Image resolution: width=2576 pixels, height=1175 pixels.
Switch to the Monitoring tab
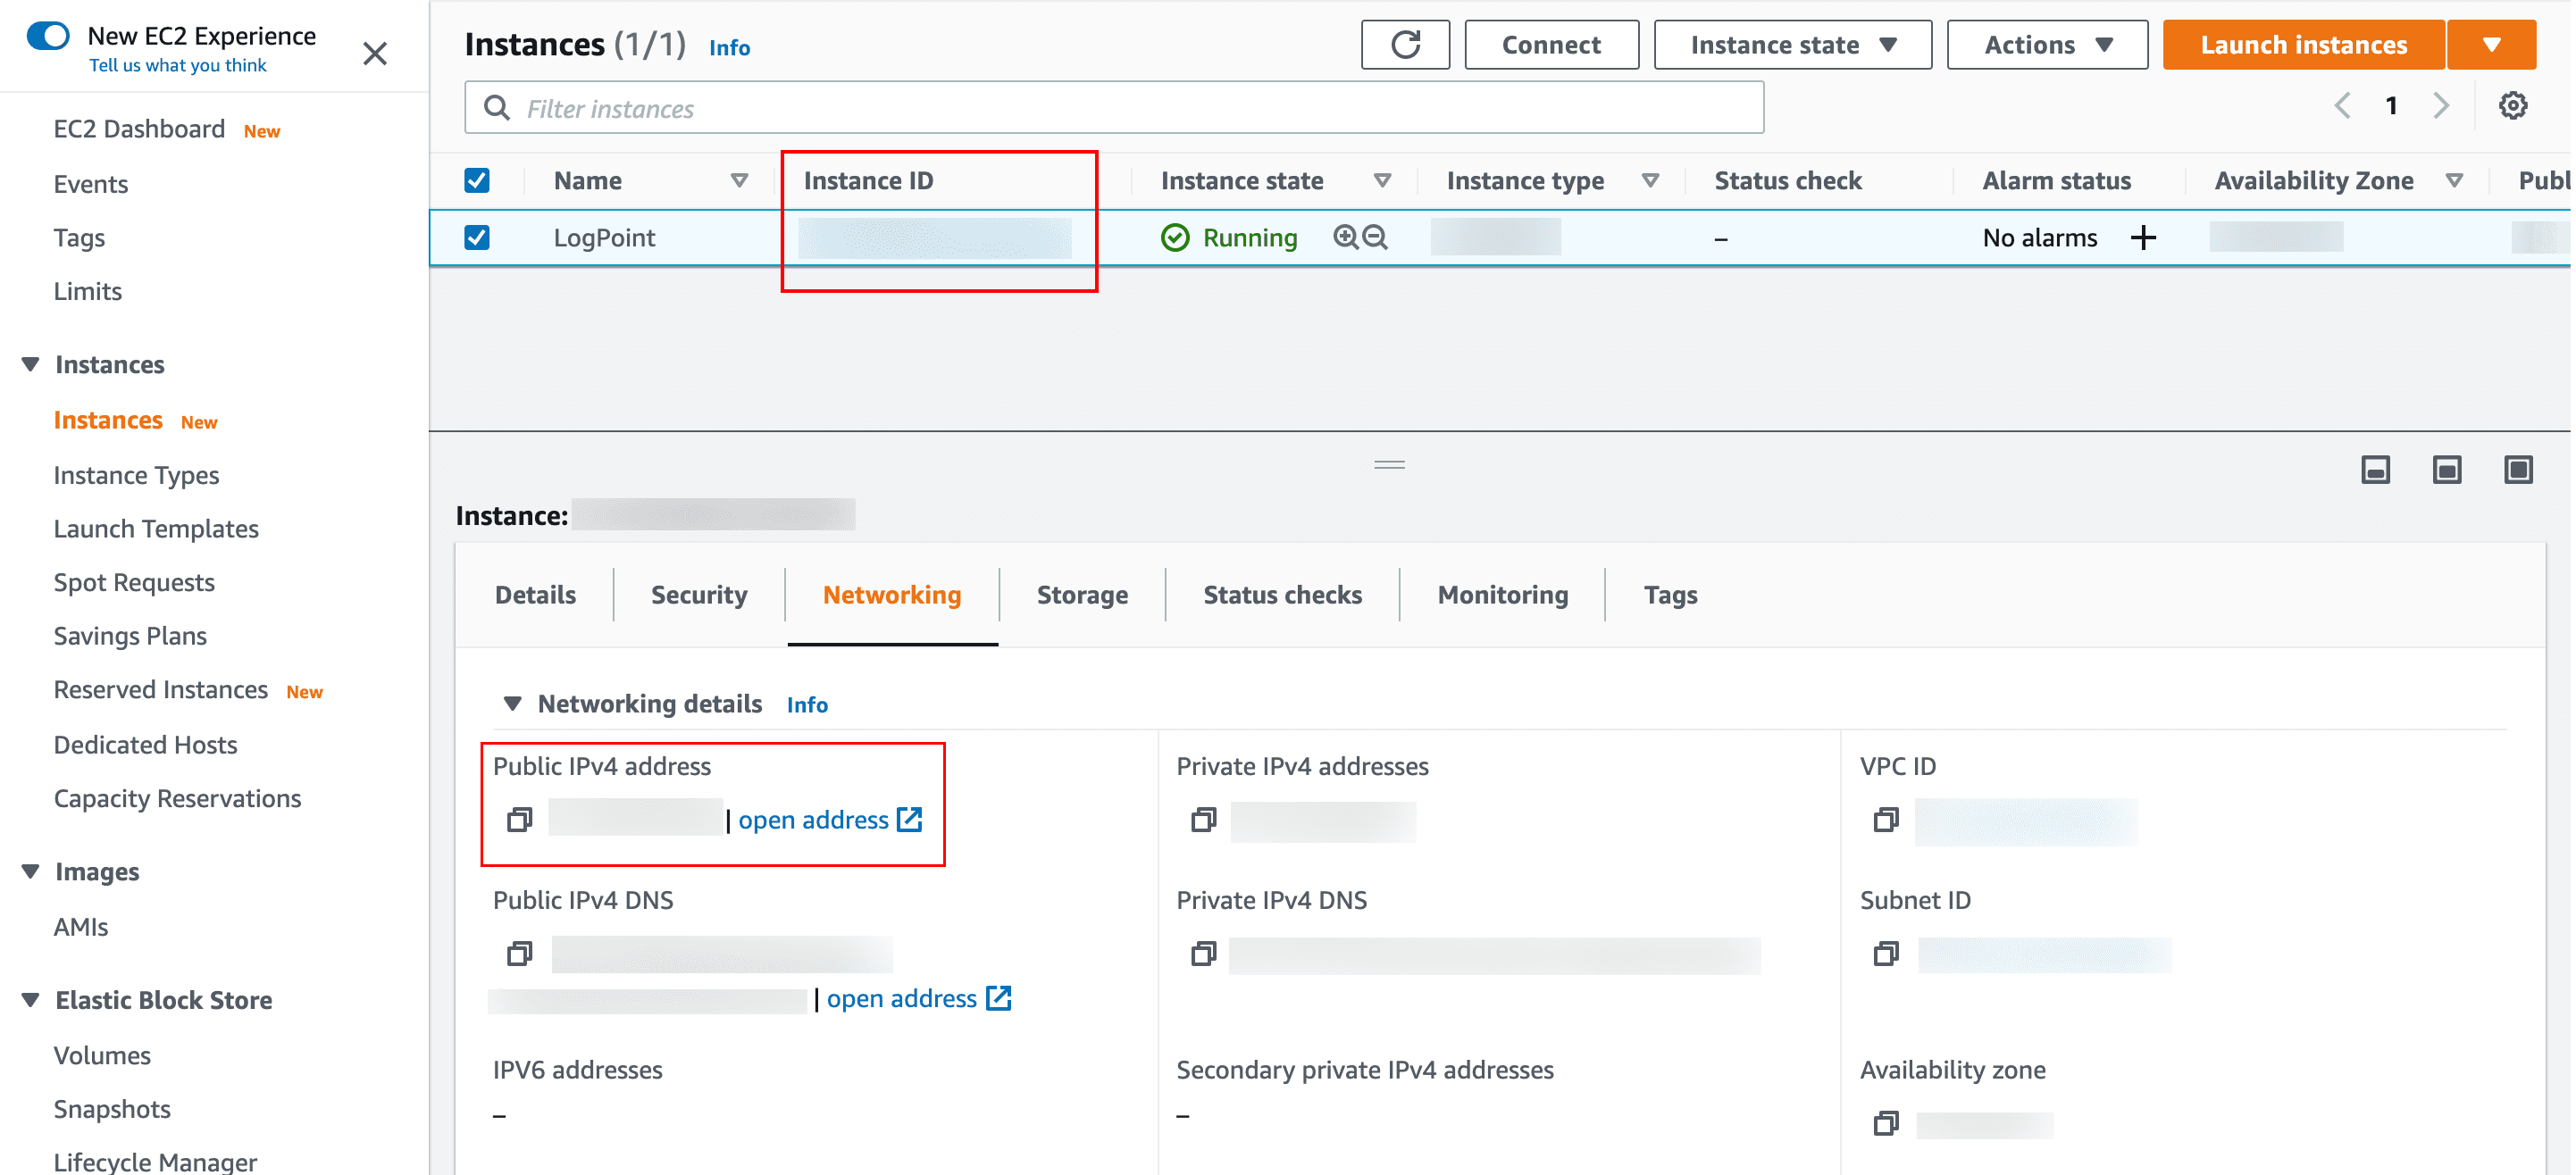1502,594
